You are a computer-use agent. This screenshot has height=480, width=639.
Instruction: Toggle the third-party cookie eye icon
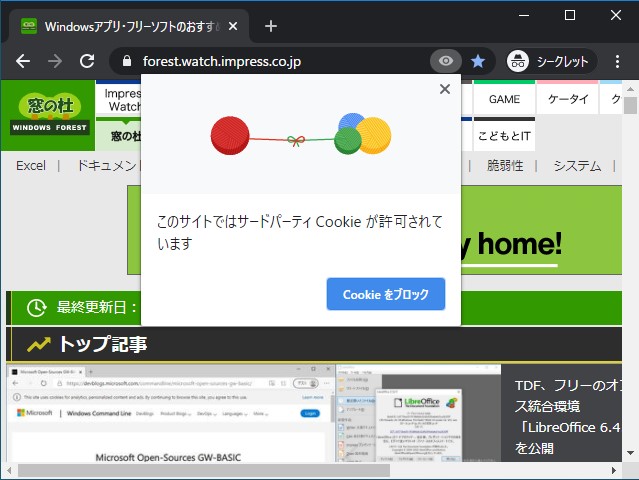coord(446,61)
